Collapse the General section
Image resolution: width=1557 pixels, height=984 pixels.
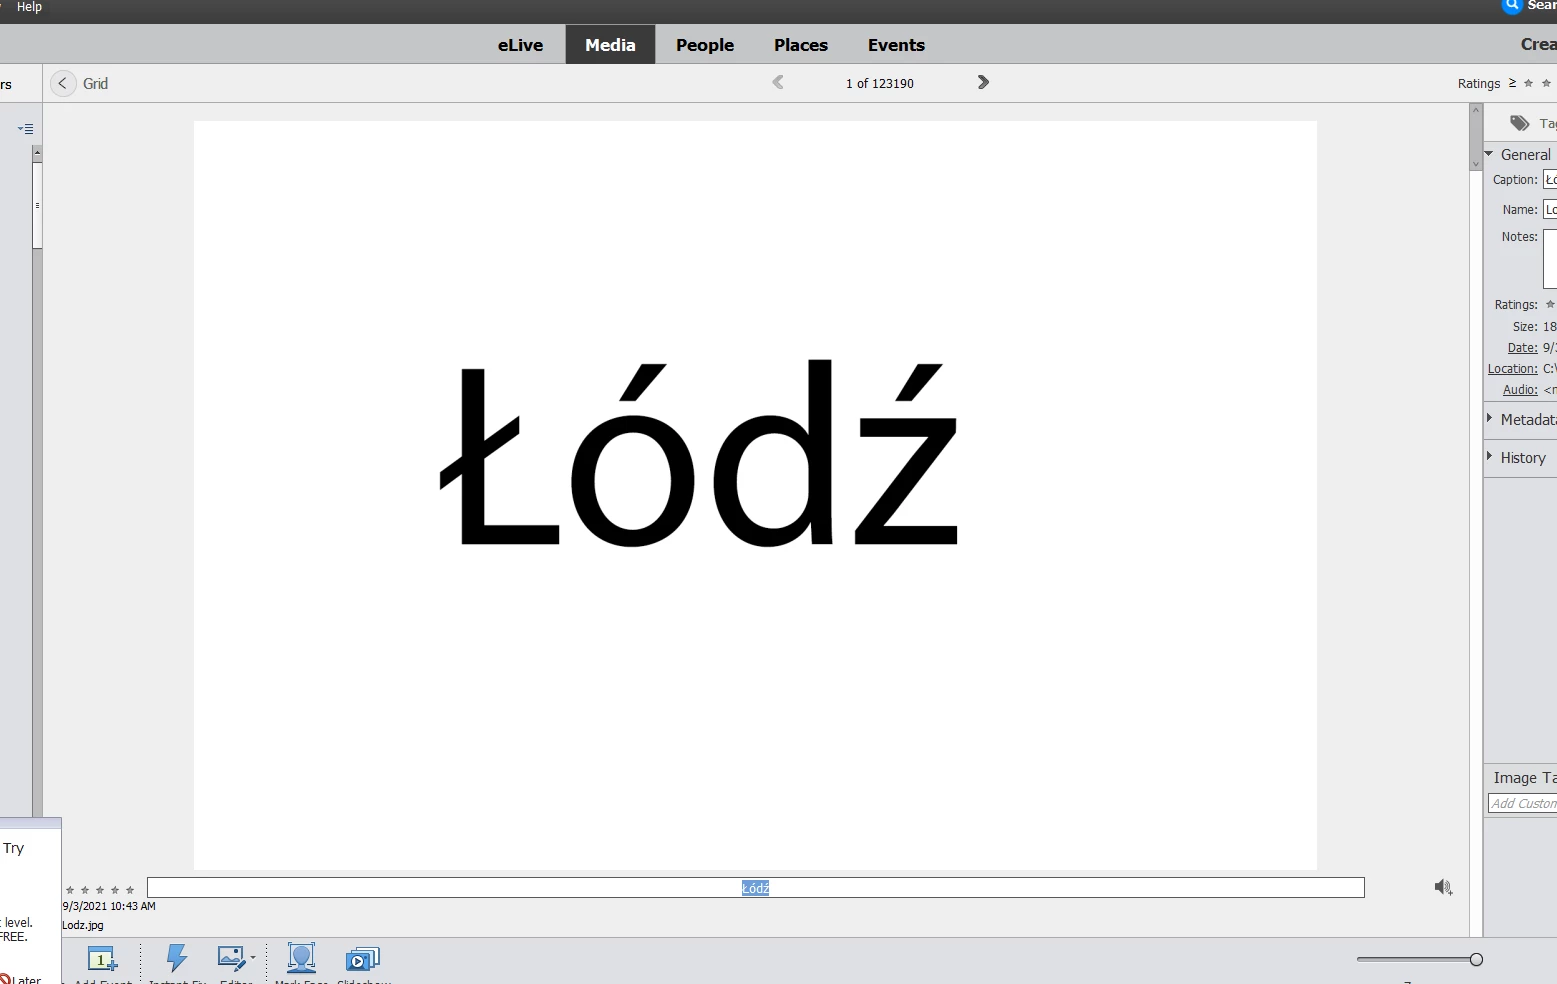coord(1489,154)
